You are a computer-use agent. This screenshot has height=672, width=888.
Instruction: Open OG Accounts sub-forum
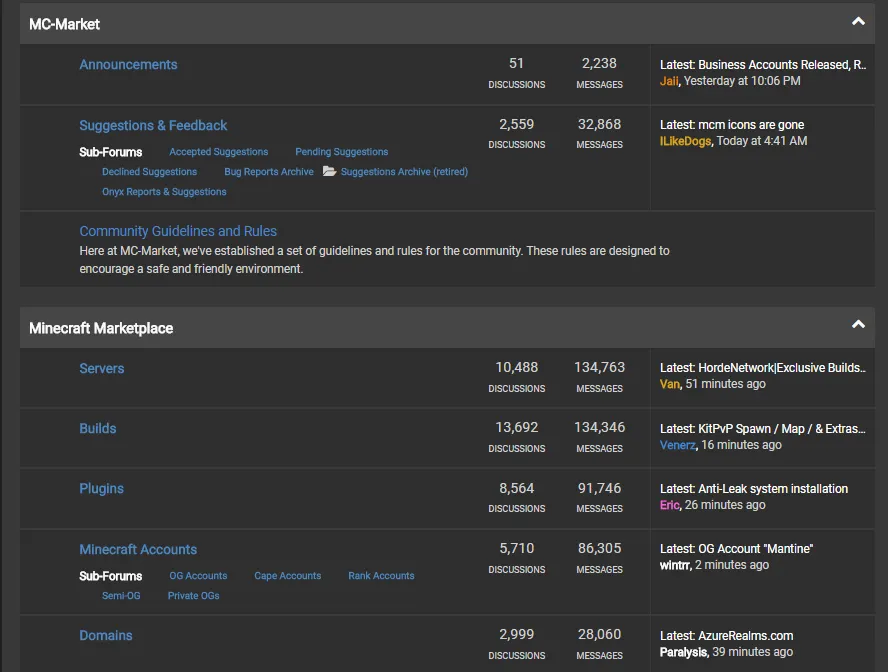(x=198, y=576)
